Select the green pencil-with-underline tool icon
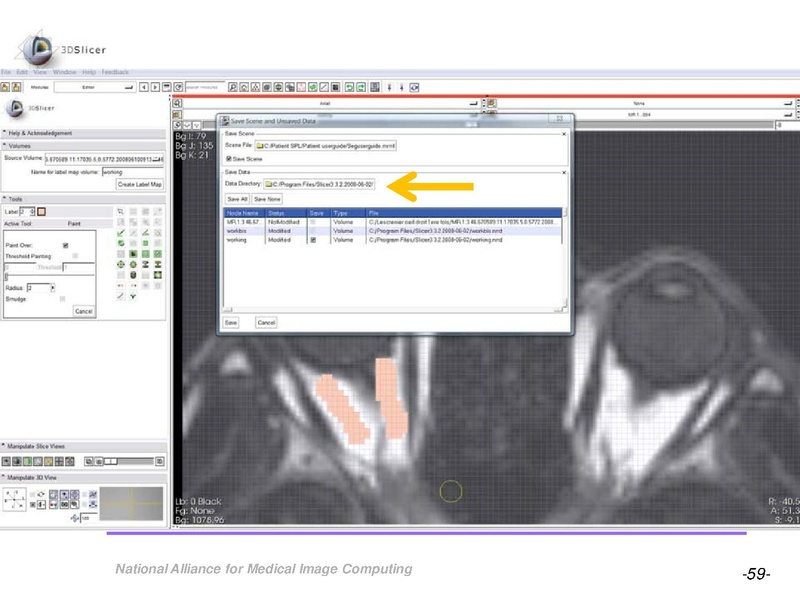Screen dimensions: 800x600 pyautogui.click(x=145, y=233)
